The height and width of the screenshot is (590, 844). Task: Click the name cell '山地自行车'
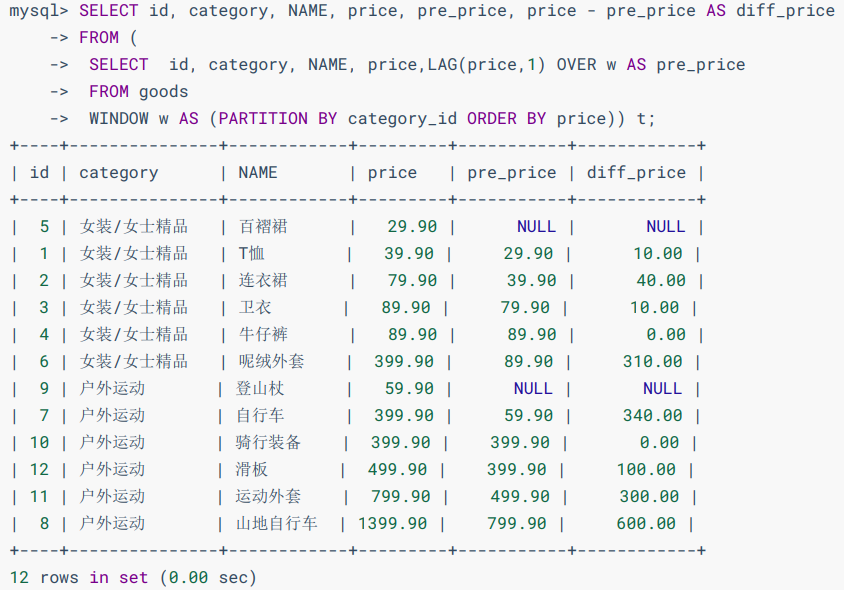coord(276,523)
